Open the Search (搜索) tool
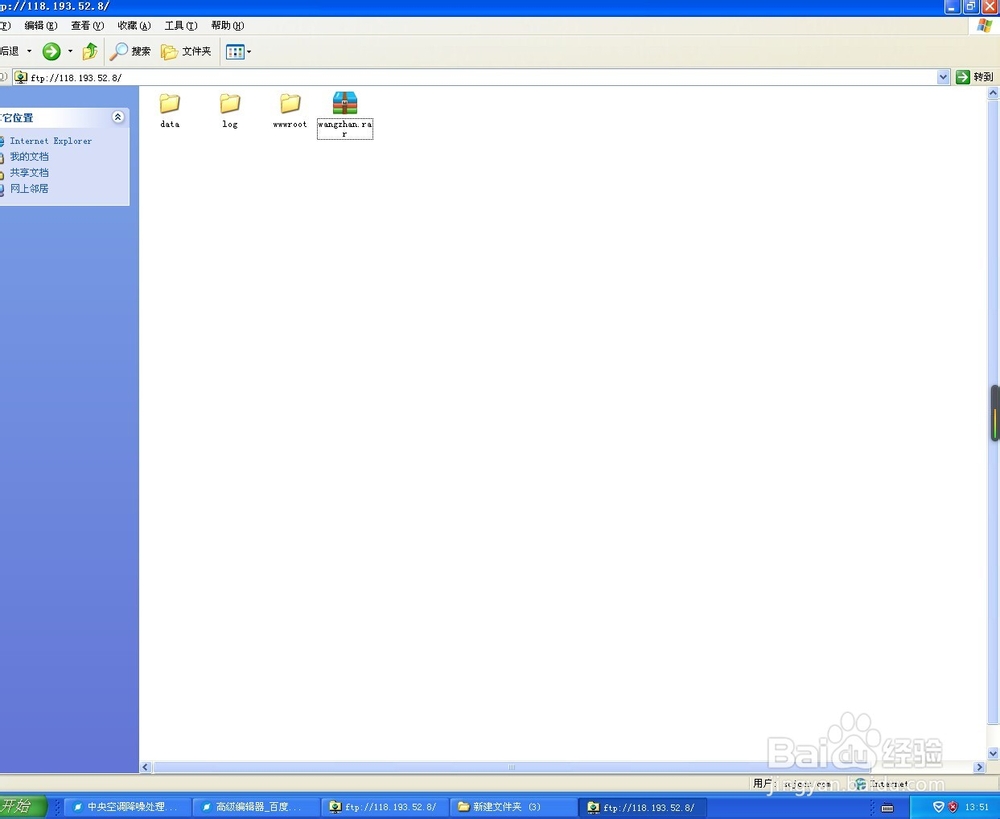The image size is (1000, 819). point(130,51)
